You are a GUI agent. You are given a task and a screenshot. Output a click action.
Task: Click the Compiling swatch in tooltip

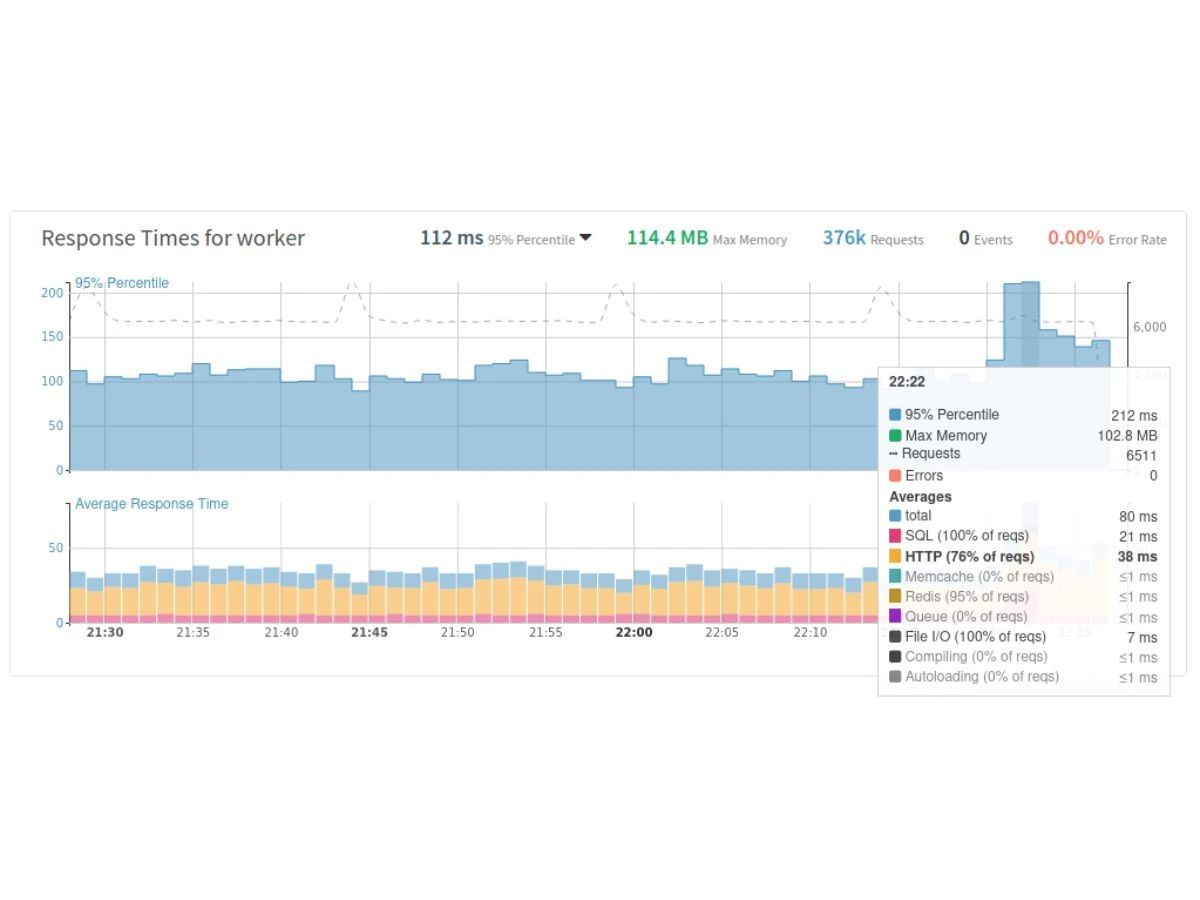(895, 657)
